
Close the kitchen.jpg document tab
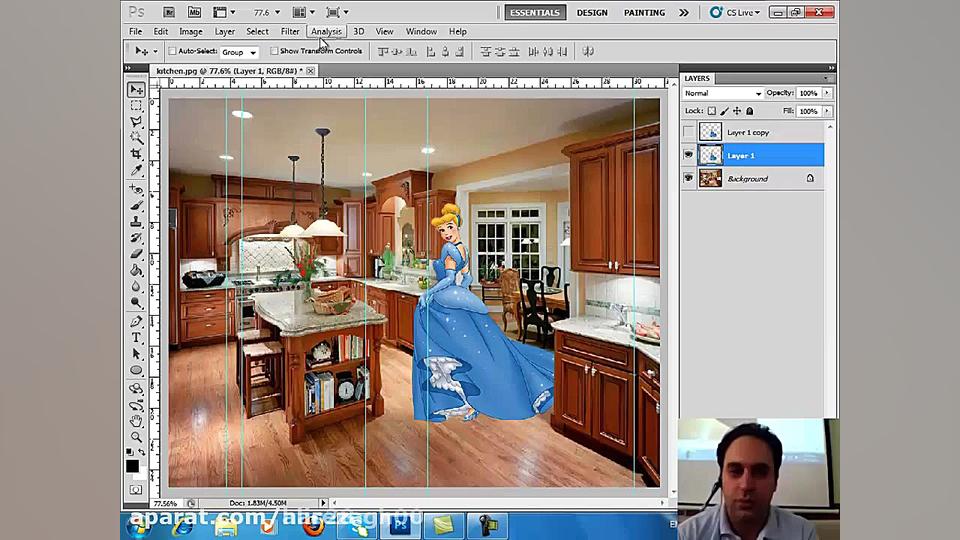[x=310, y=71]
